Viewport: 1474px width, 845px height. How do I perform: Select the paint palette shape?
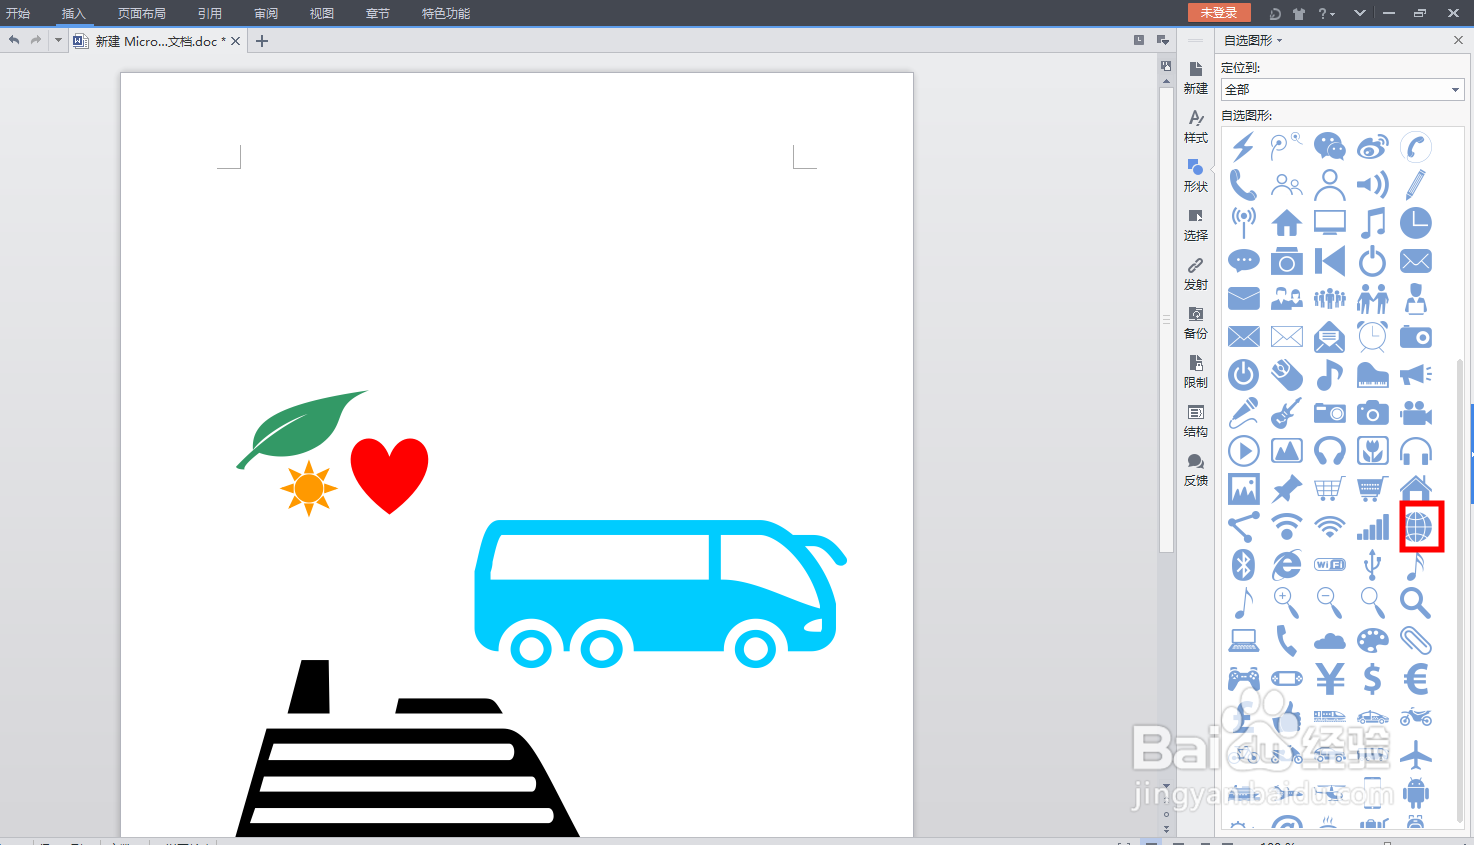click(1373, 641)
